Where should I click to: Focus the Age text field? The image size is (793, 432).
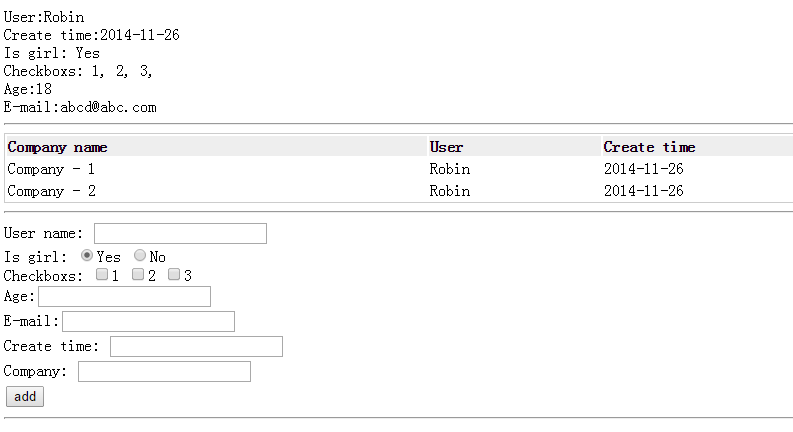[124, 296]
